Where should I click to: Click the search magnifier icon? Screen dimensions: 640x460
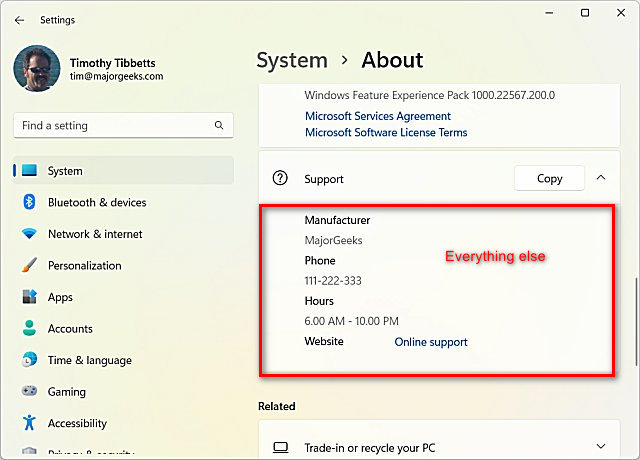[x=219, y=125]
